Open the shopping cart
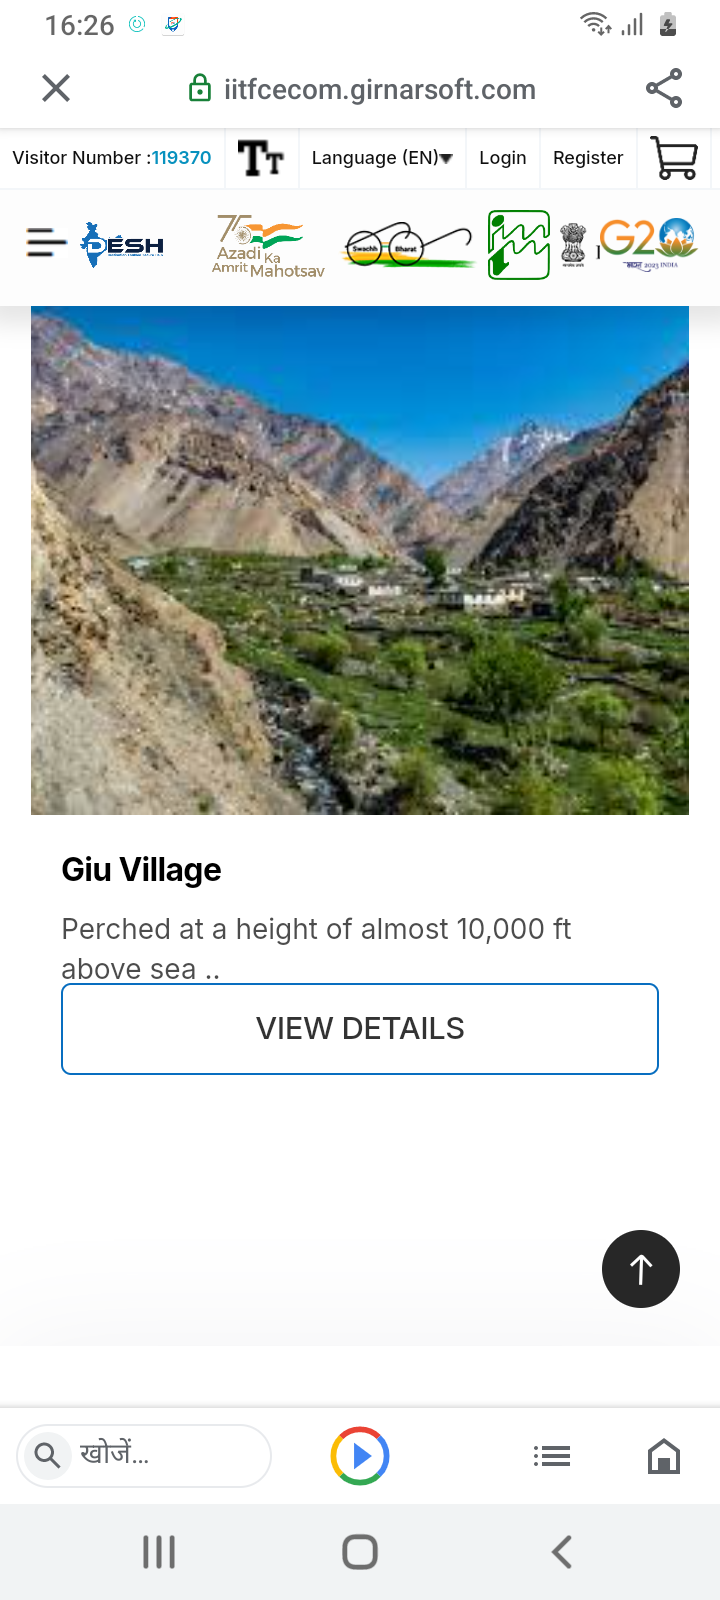720x1600 pixels. tap(674, 158)
